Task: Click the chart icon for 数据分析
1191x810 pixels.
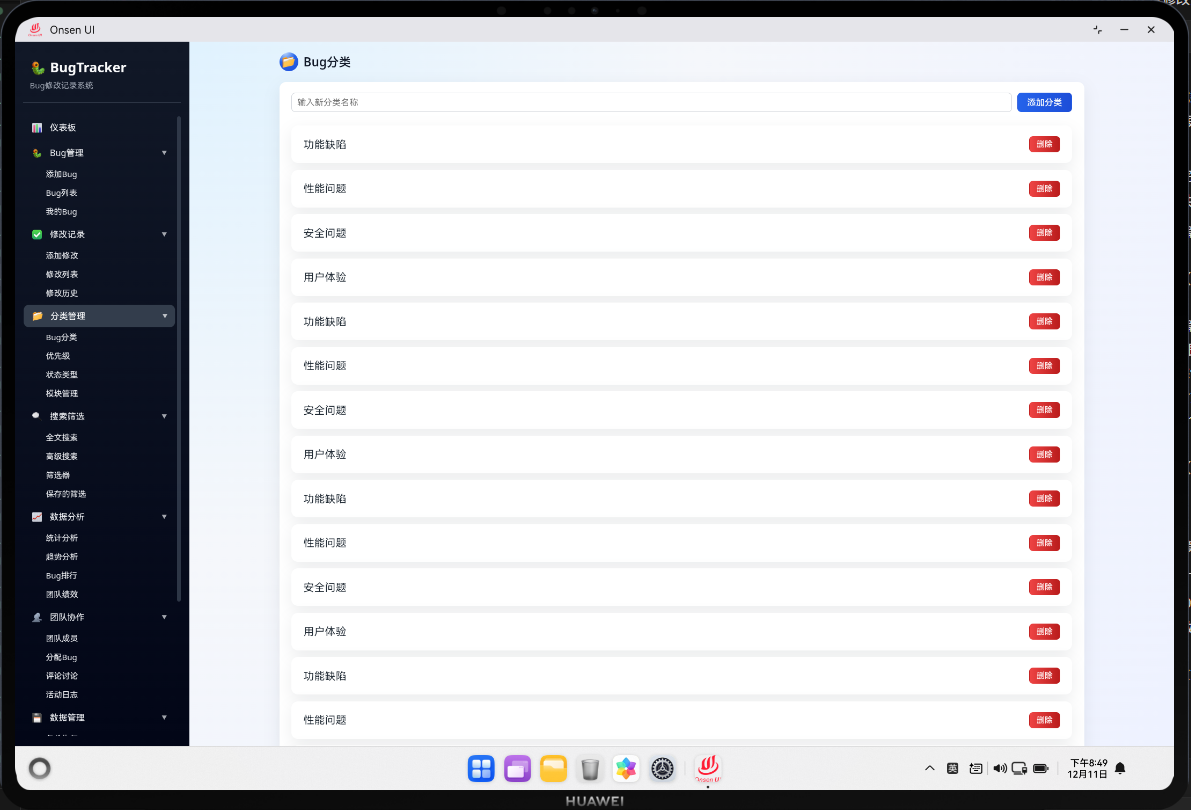Action: [36, 517]
